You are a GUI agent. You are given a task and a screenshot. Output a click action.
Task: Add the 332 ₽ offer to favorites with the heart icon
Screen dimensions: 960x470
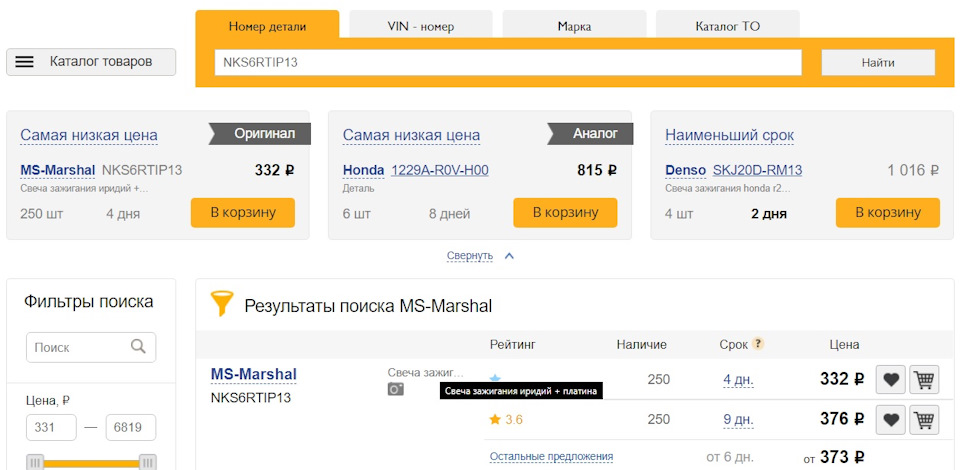click(891, 380)
